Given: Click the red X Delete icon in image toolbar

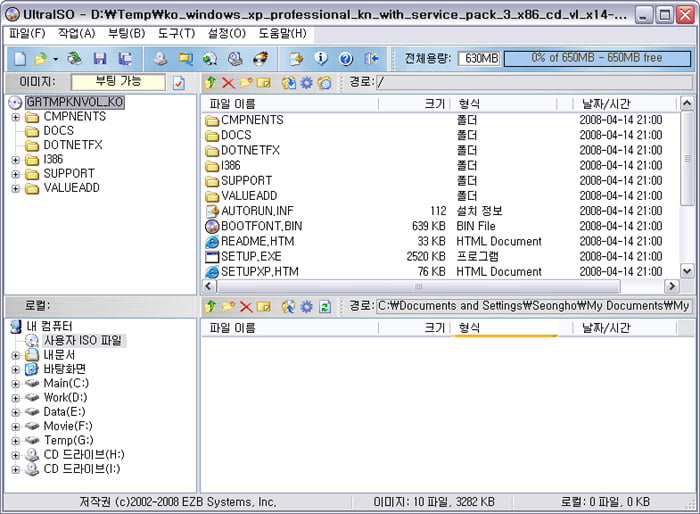Looking at the screenshot, I should point(229,83).
